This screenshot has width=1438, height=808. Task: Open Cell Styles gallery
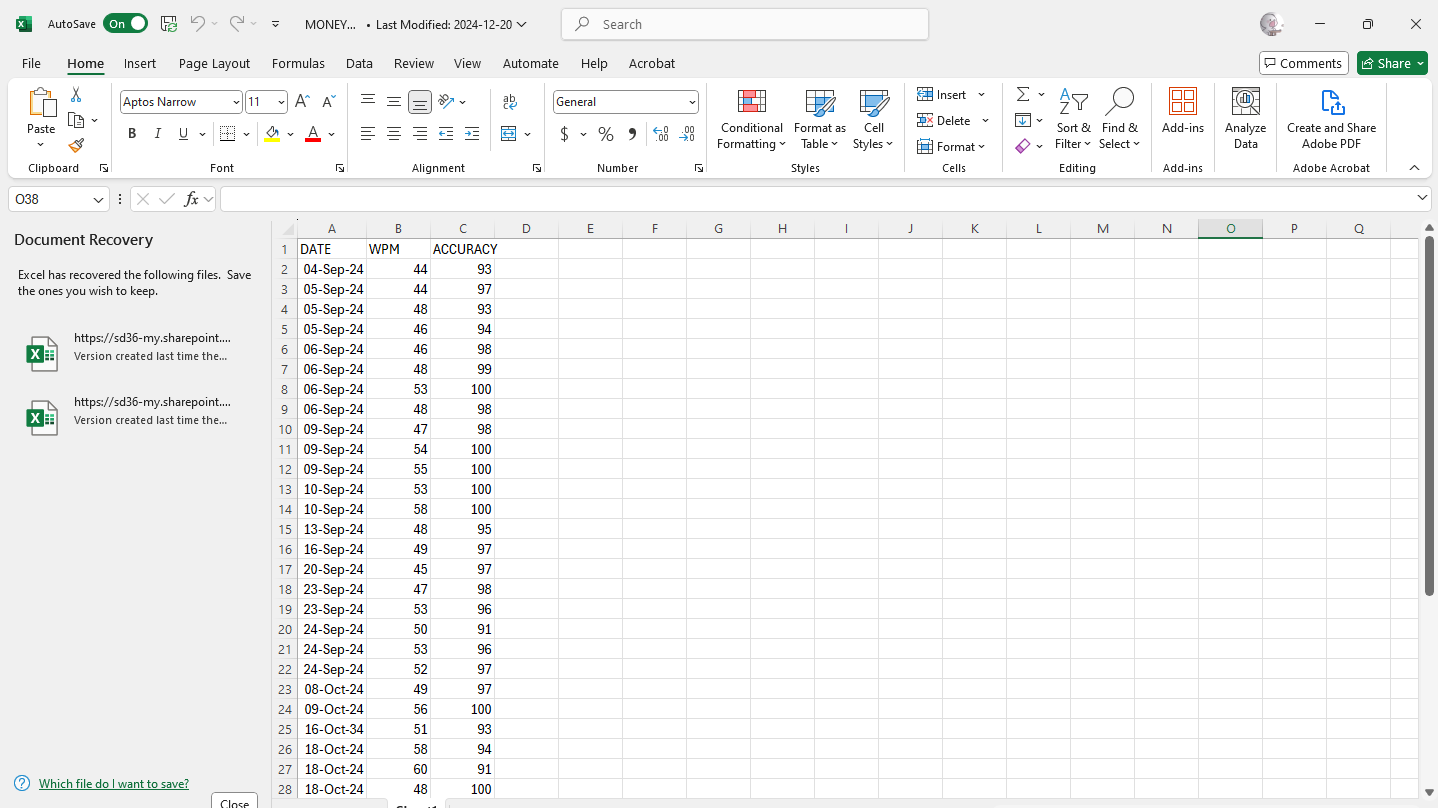click(874, 119)
